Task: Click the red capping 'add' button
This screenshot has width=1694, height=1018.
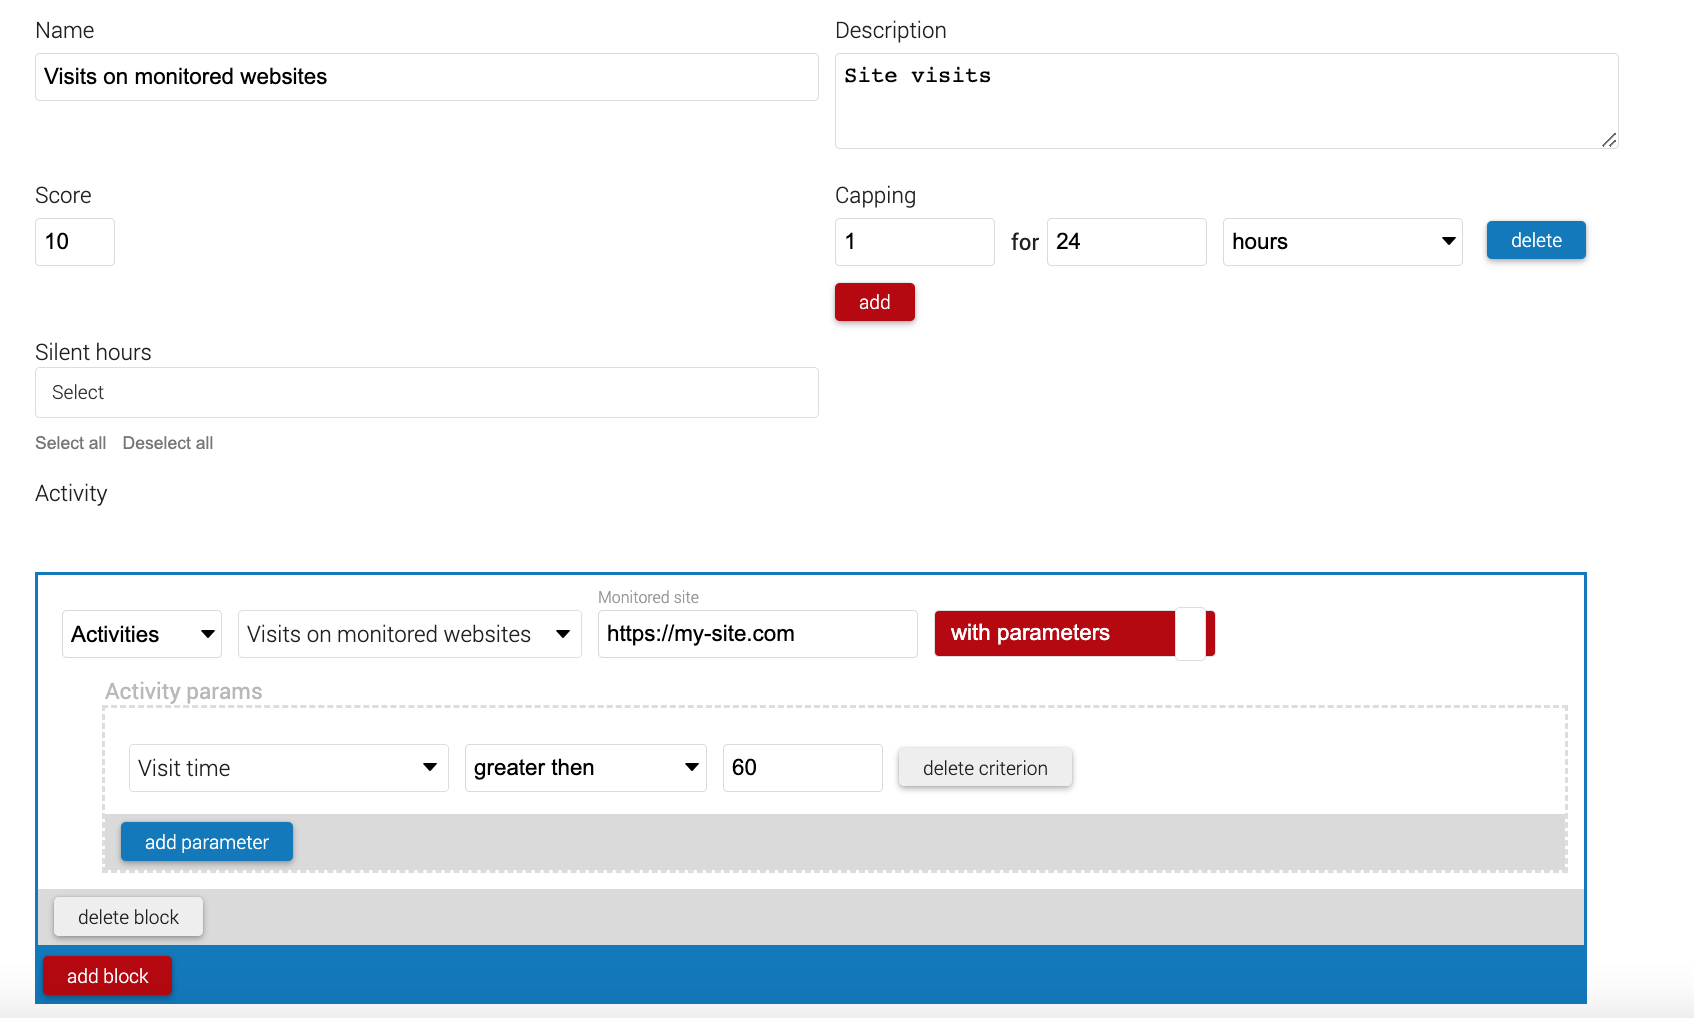Action: pyautogui.click(x=875, y=302)
